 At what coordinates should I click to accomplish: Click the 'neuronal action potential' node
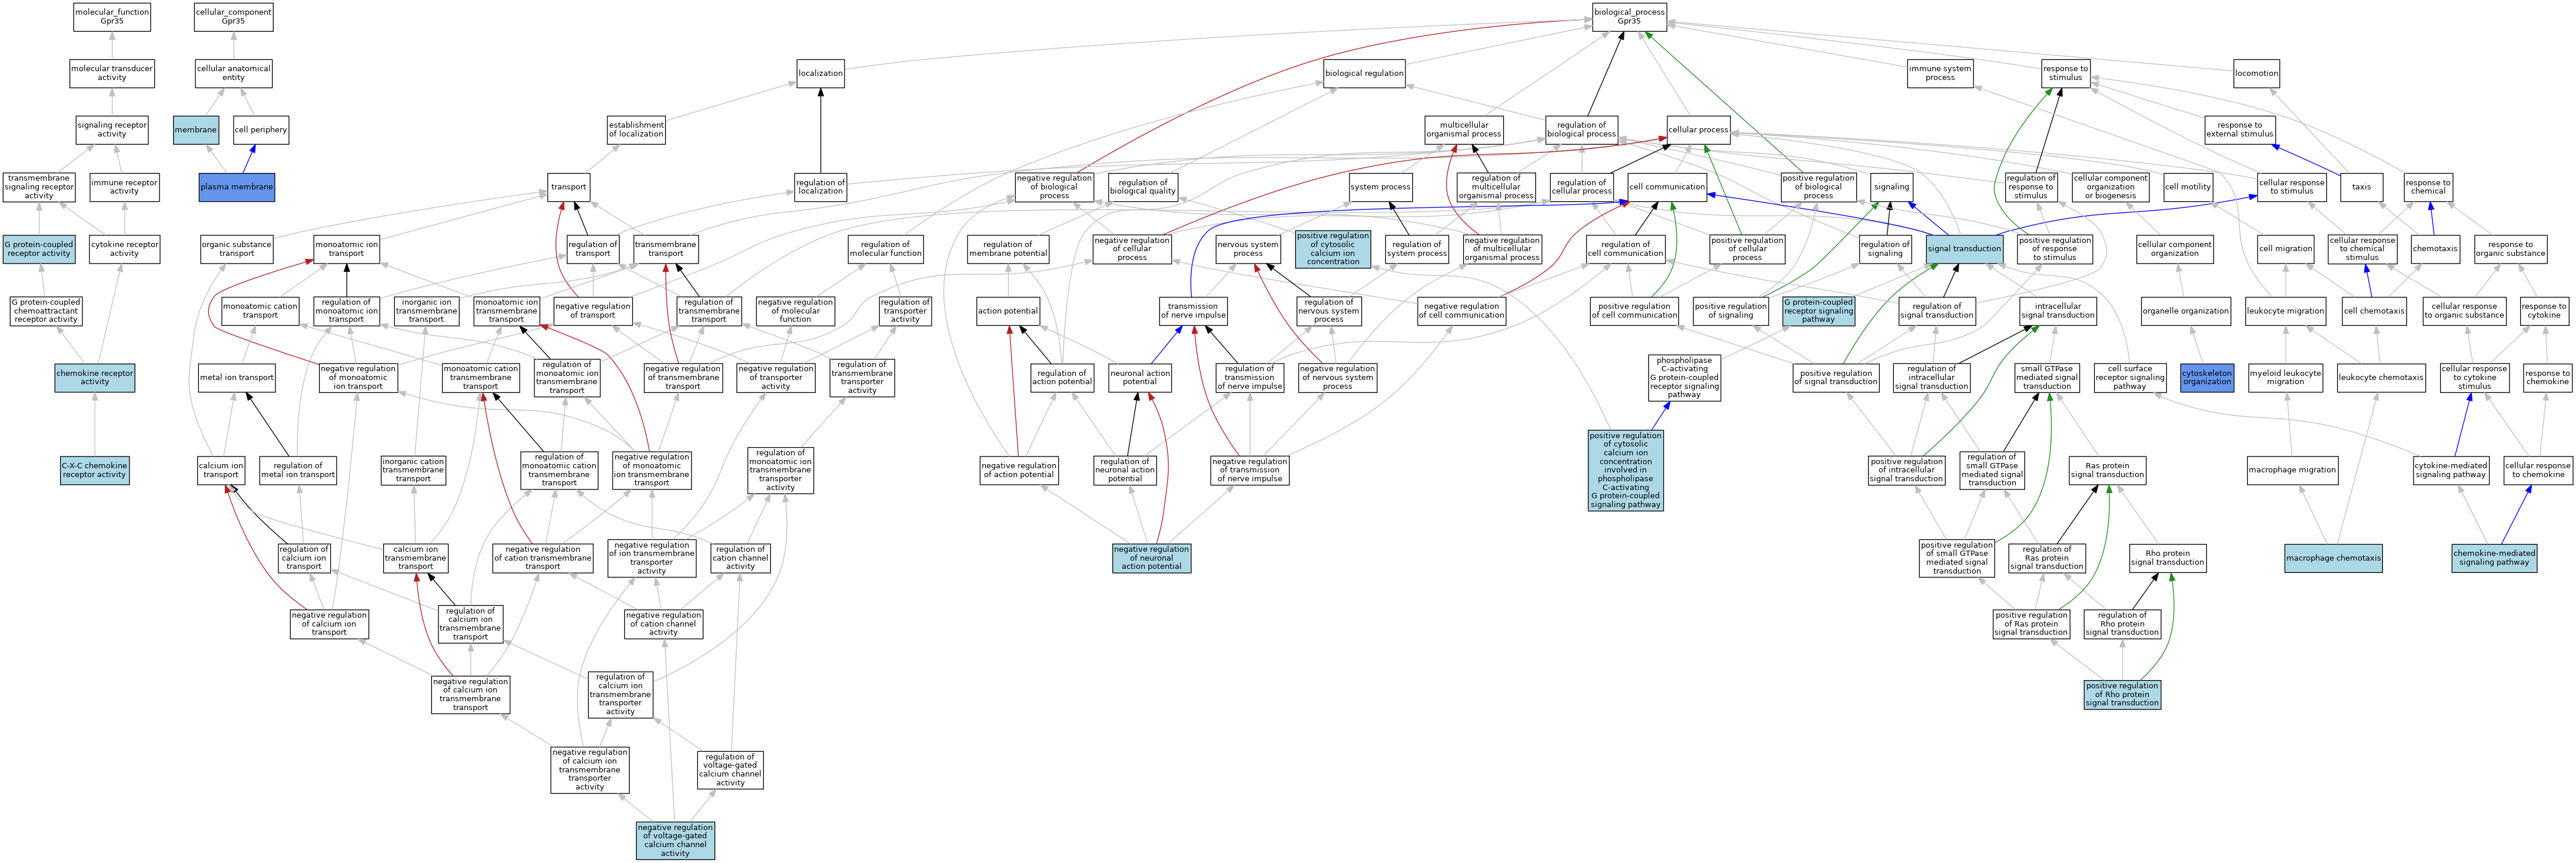tap(1140, 377)
